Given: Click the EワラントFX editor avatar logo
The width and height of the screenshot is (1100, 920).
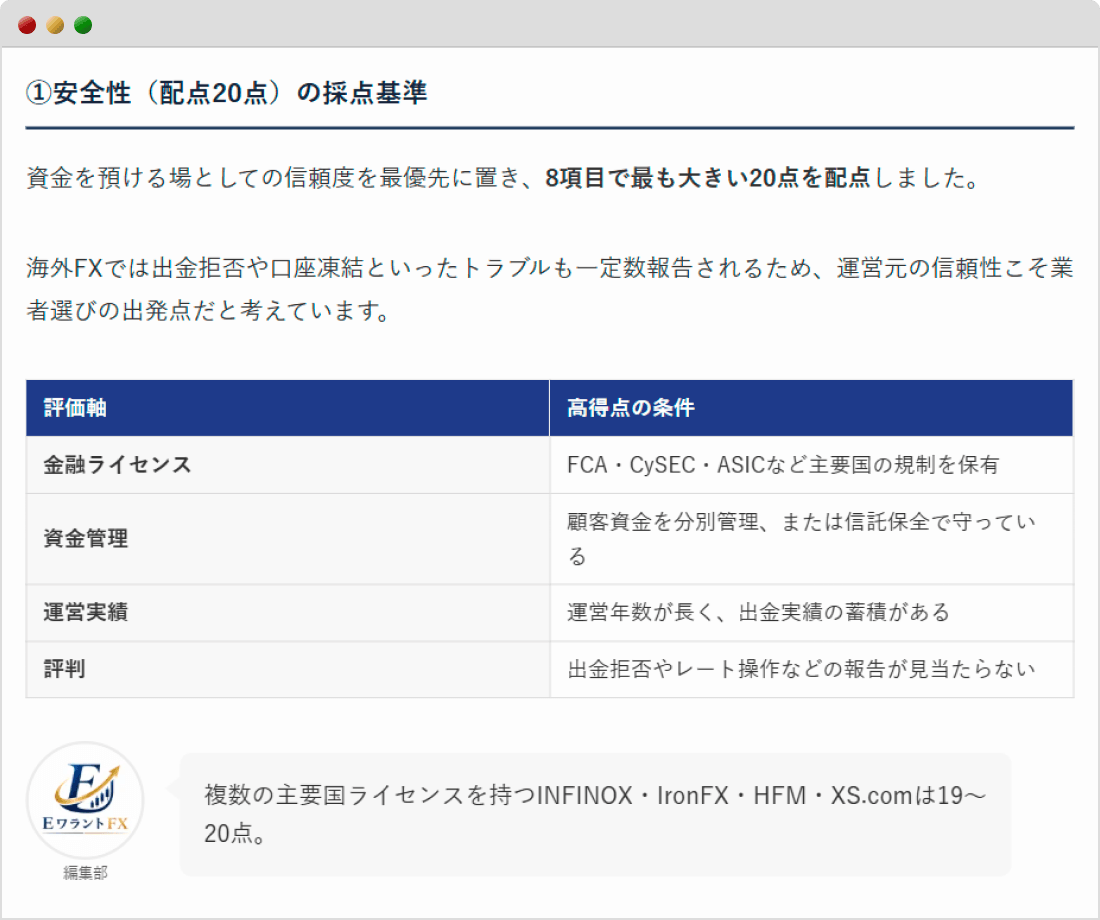Looking at the screenshot, I should point(85,800).
